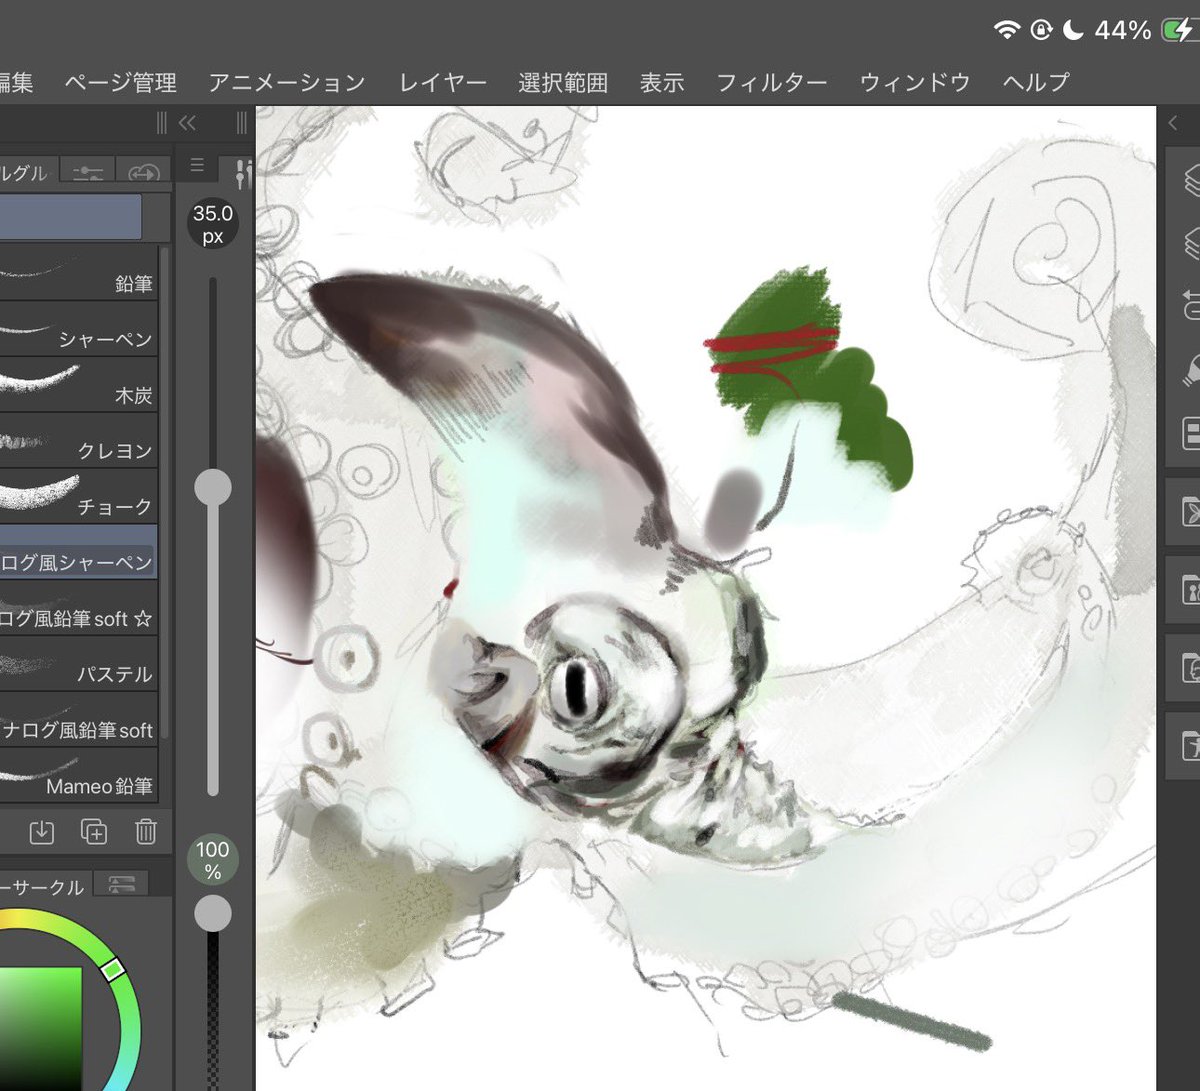Open the lower stacked-layers palette icon
1200x1091 pixels.
click(1190, 242)
